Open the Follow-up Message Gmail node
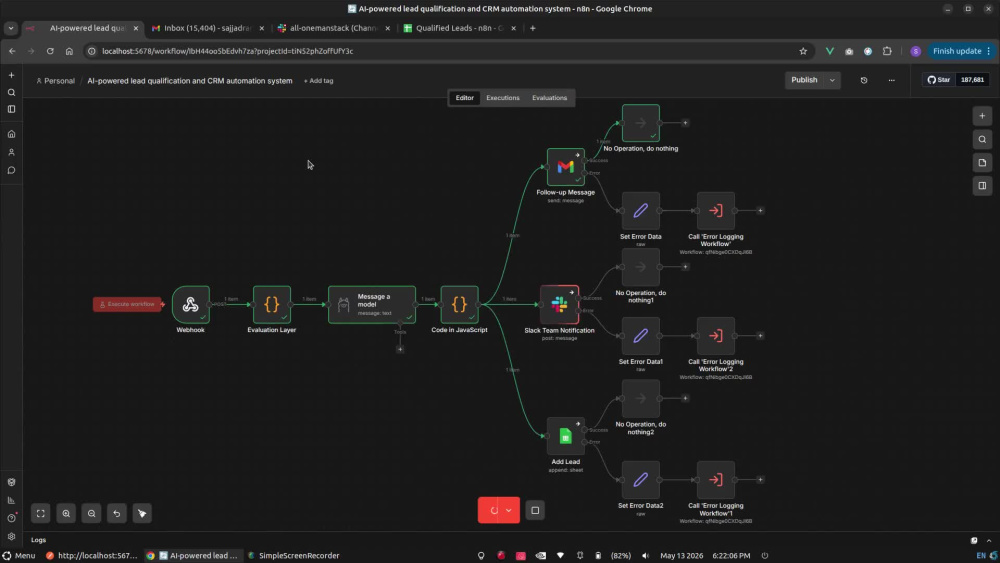Viewport: 1000px width, 563px height. pos(566,167)
